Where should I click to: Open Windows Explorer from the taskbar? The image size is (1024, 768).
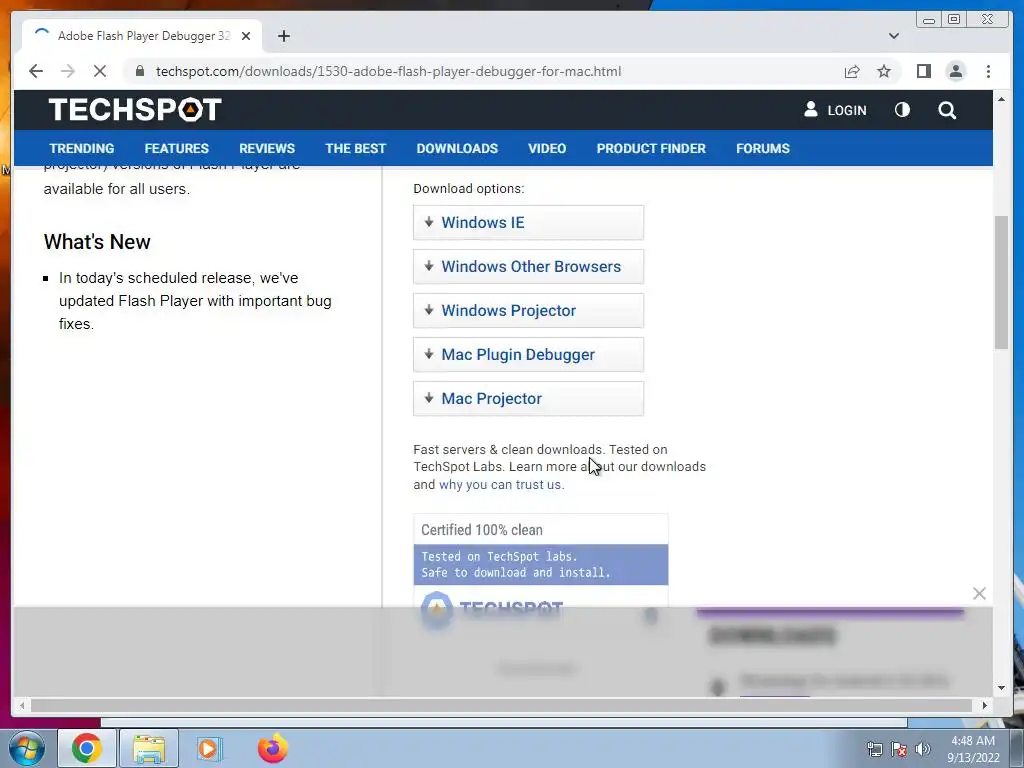(149, 748)
